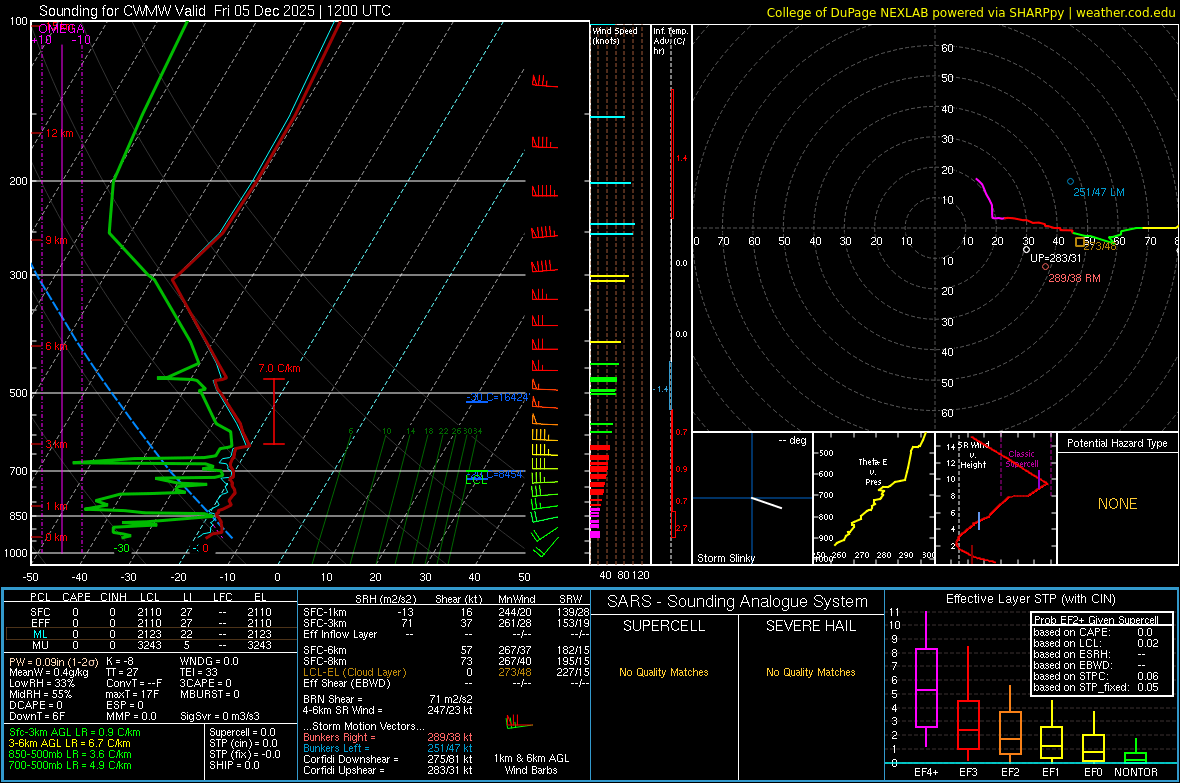Click the SARS - Sounding Analogue System title
The width and height of the screenshot is (1180, 783).
(738, 602)
